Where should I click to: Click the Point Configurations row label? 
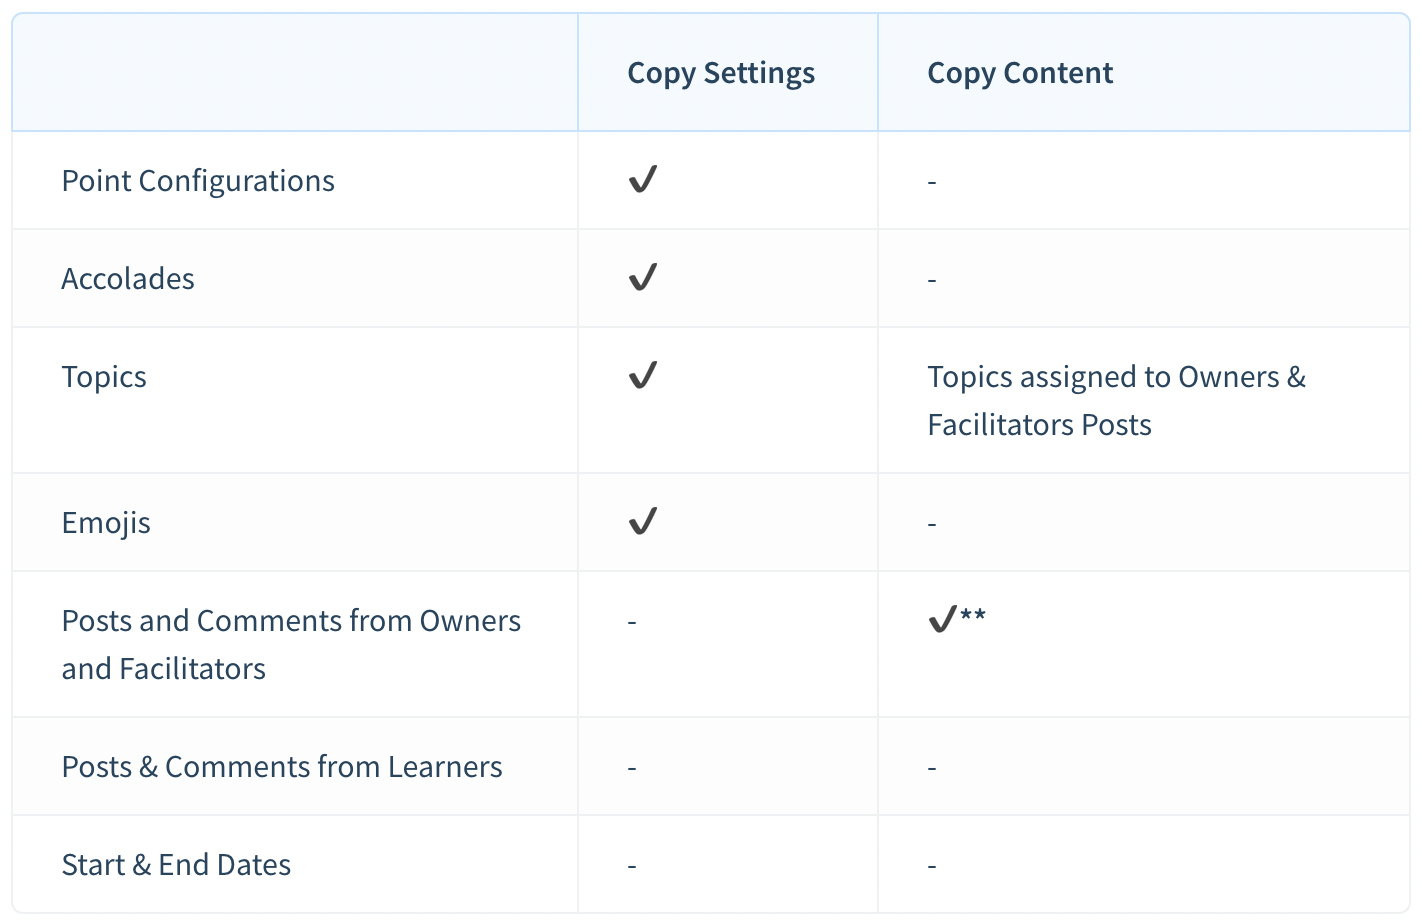(198, 181)
